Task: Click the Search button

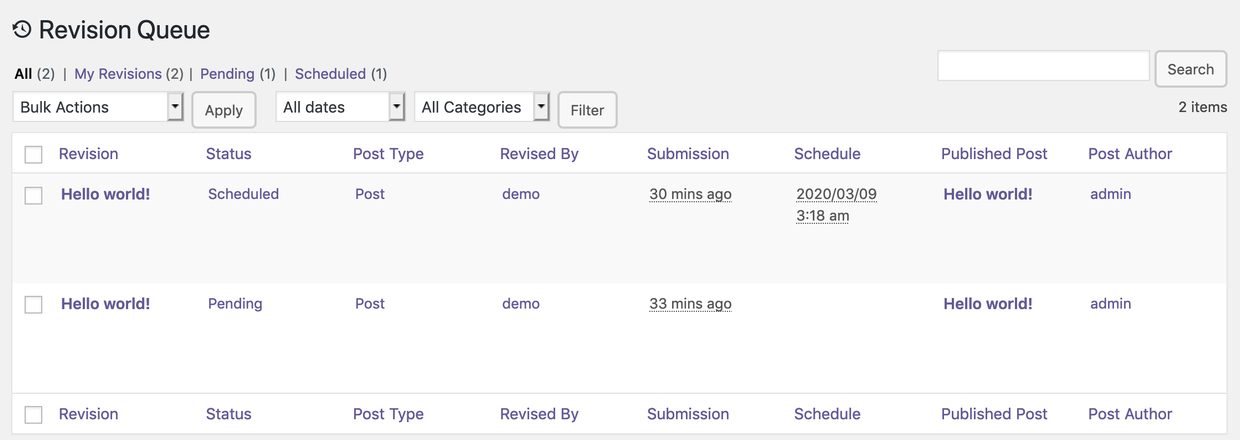Action: 1190,69
